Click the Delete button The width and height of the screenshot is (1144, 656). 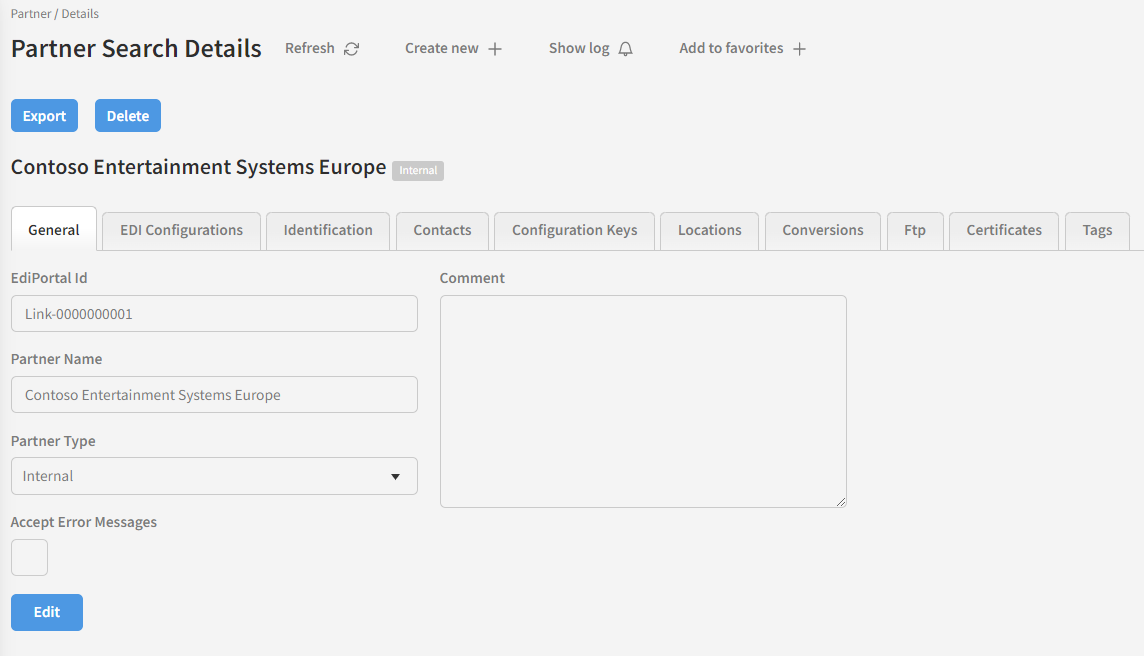coord(128,116)
